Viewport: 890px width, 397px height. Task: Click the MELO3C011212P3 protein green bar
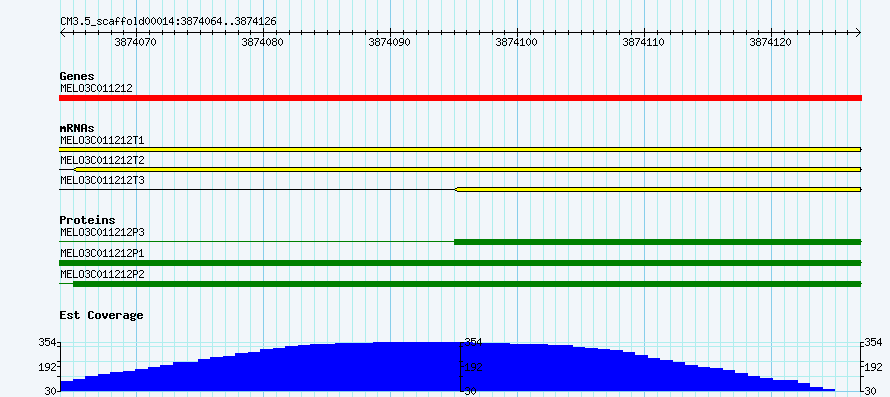coord(658,242)
